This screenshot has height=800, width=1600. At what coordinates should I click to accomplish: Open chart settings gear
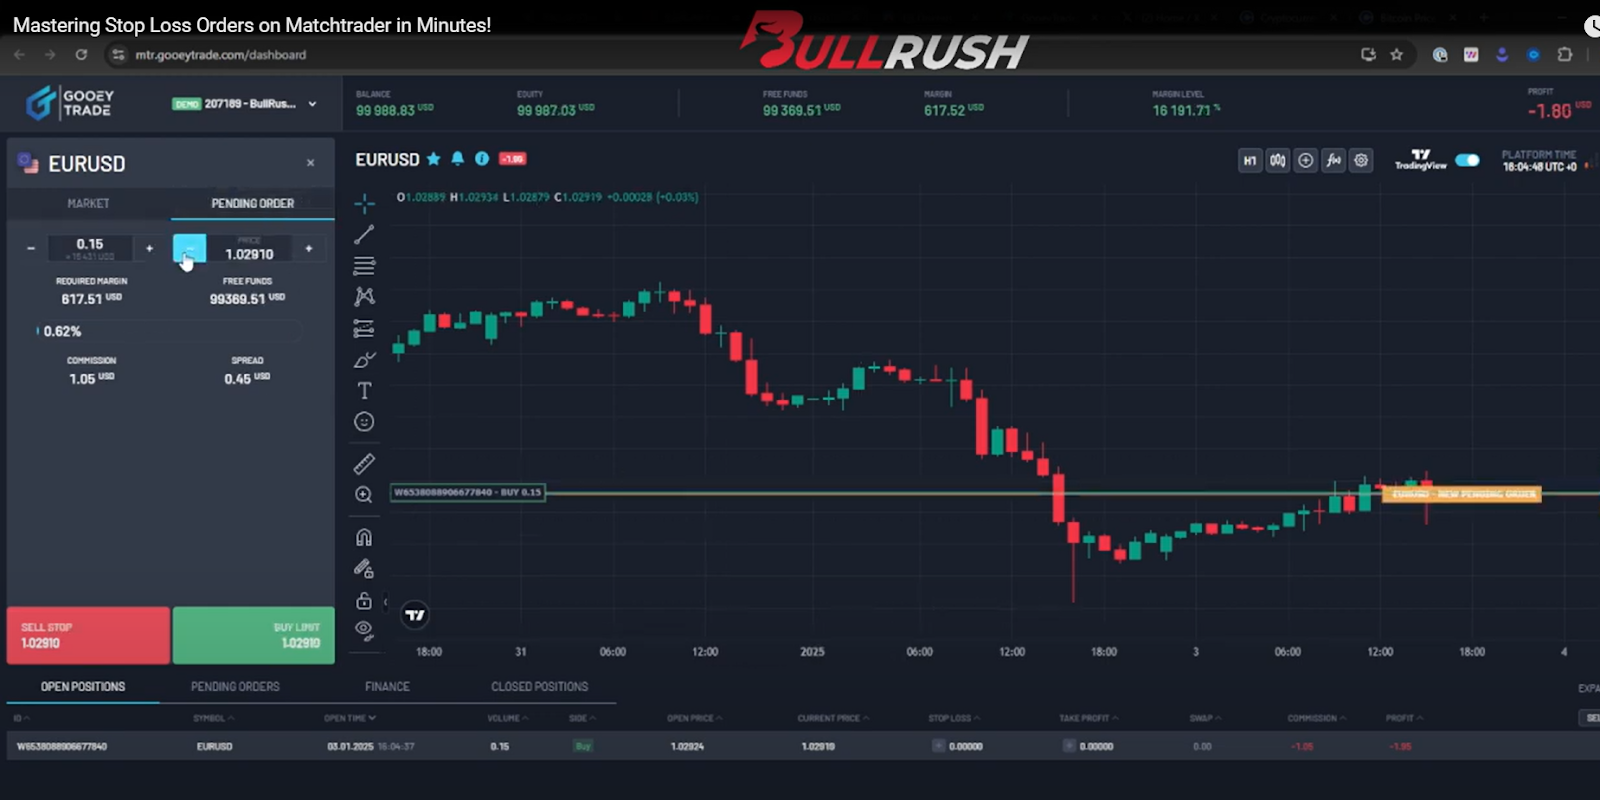1361,160
